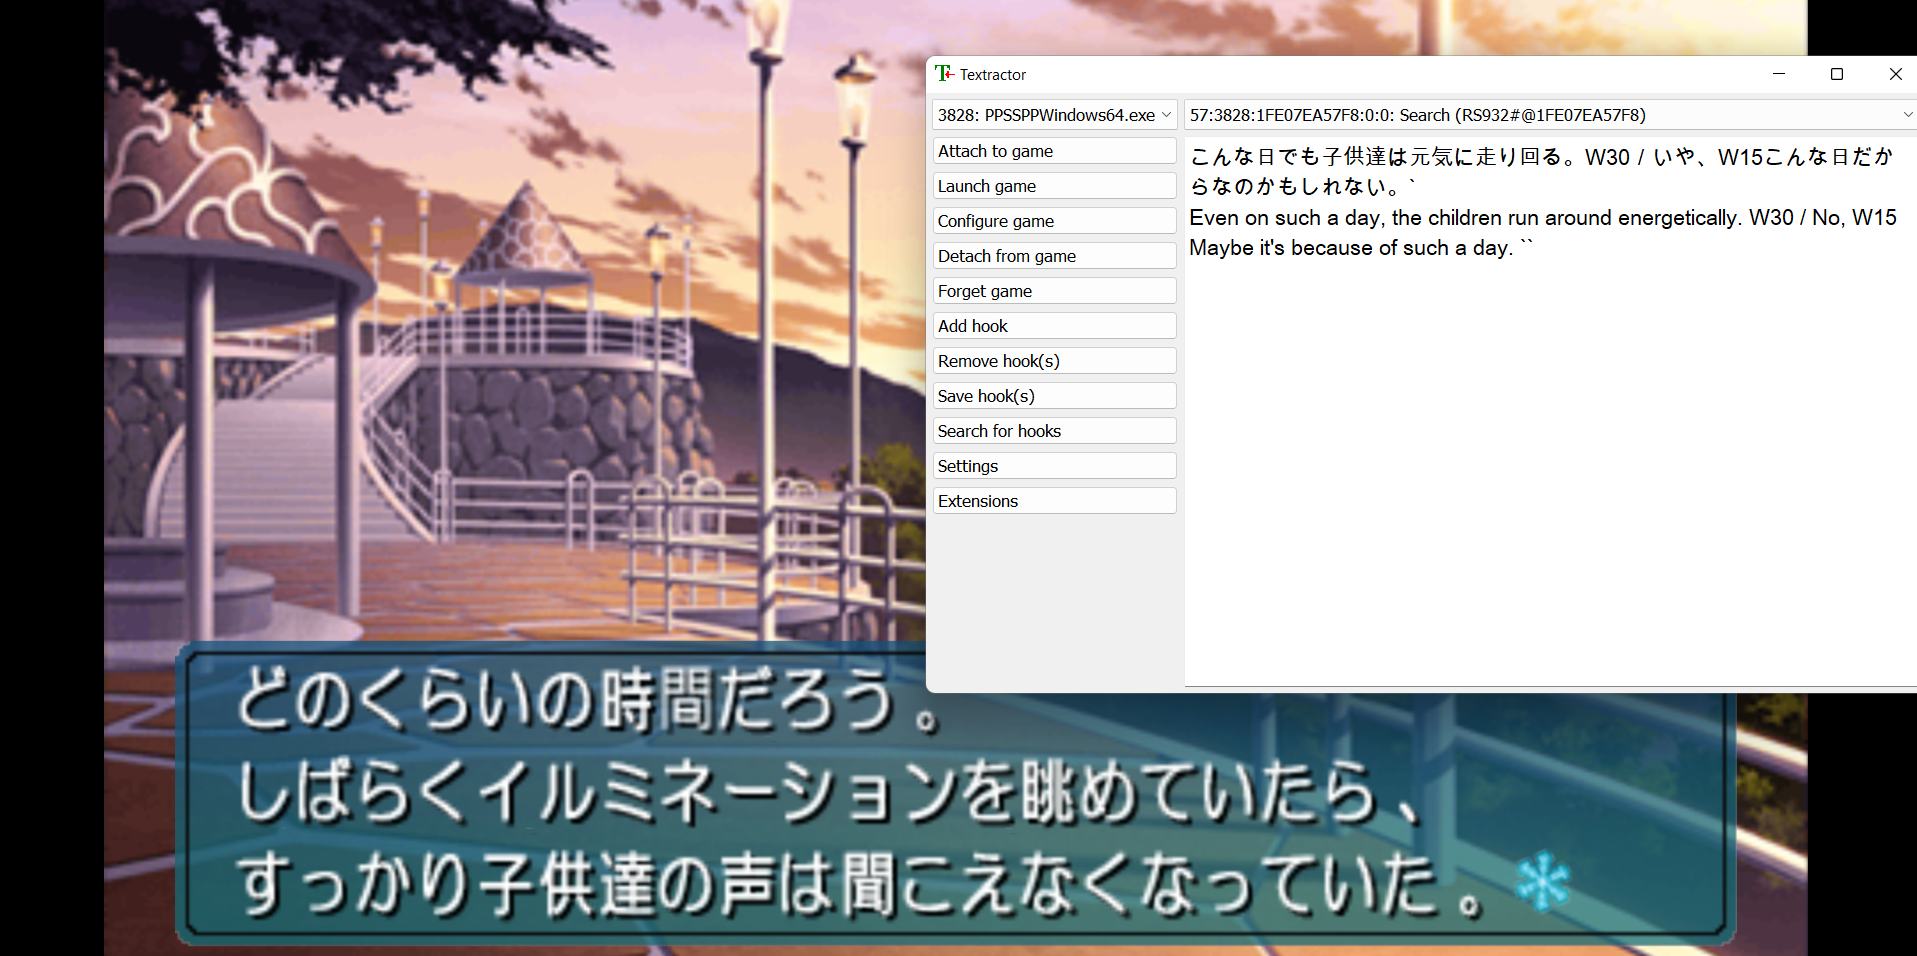This screenshot has width=1917, height=956.
Task: Click the Textractor logo in the title bar
Action: click(944, 74)
